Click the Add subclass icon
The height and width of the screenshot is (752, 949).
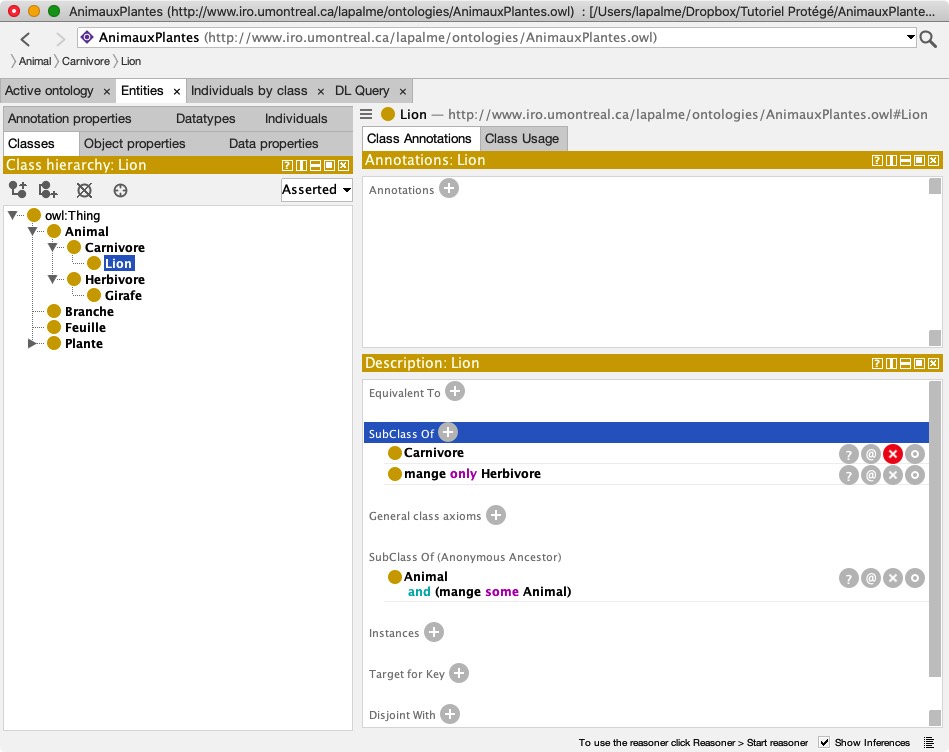17,190
